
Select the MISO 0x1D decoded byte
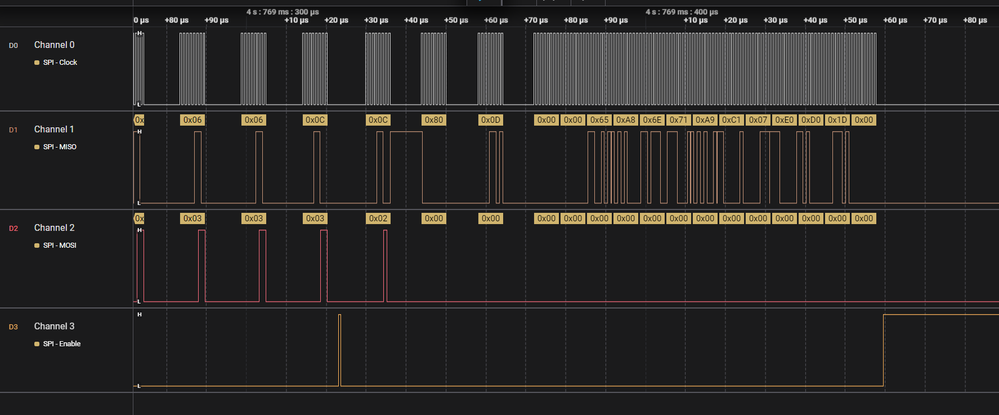[838, 120]
